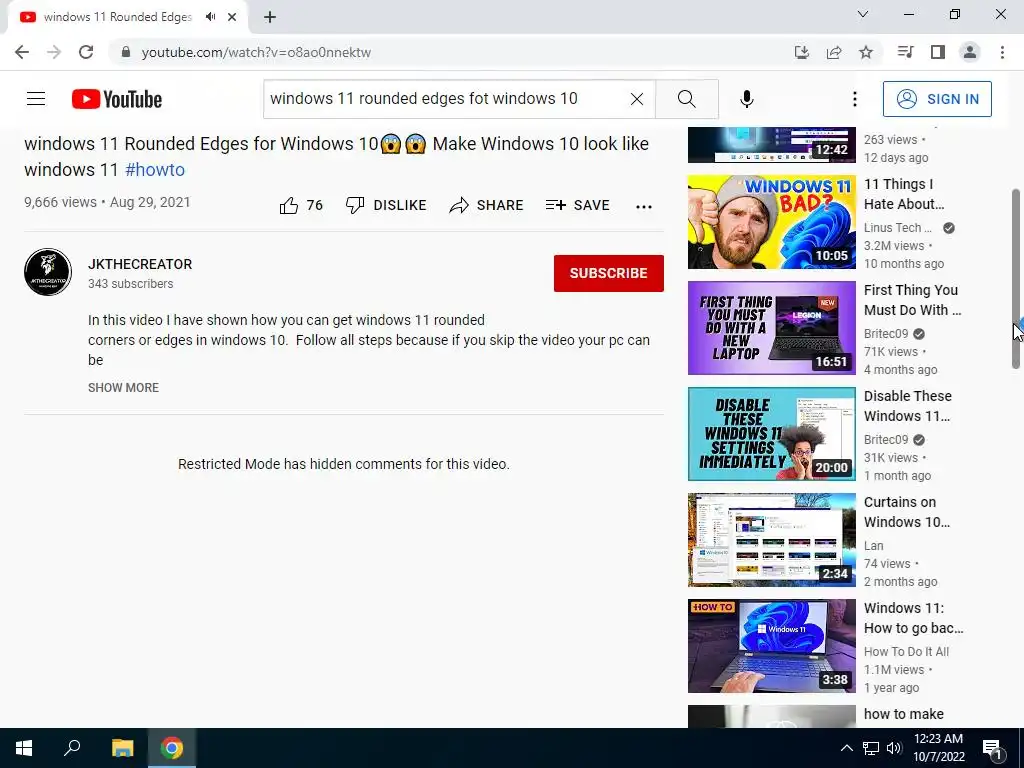Image resolution: width=1024 pixels, height=768 pixels.
Task: Toggle Chrome side panel icon
Action: click(938, 52)
